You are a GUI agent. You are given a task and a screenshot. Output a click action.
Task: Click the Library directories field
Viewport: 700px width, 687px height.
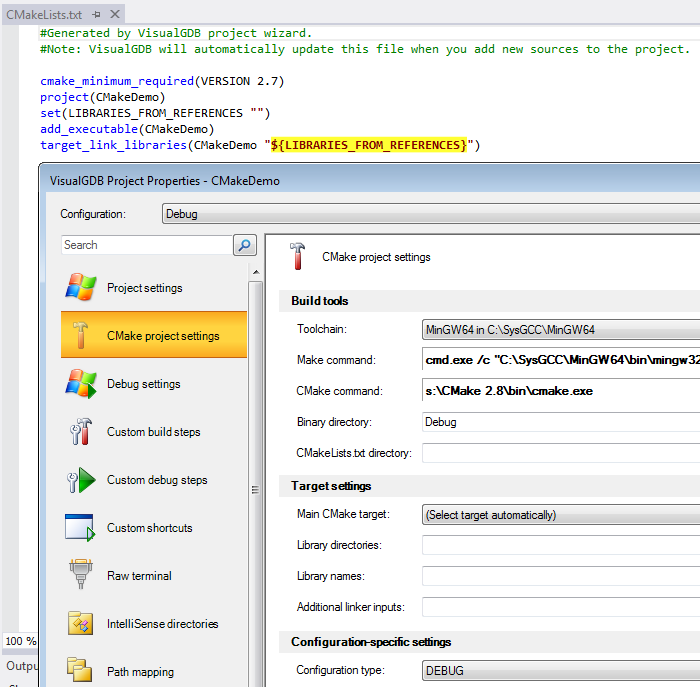tap(561, 545)
